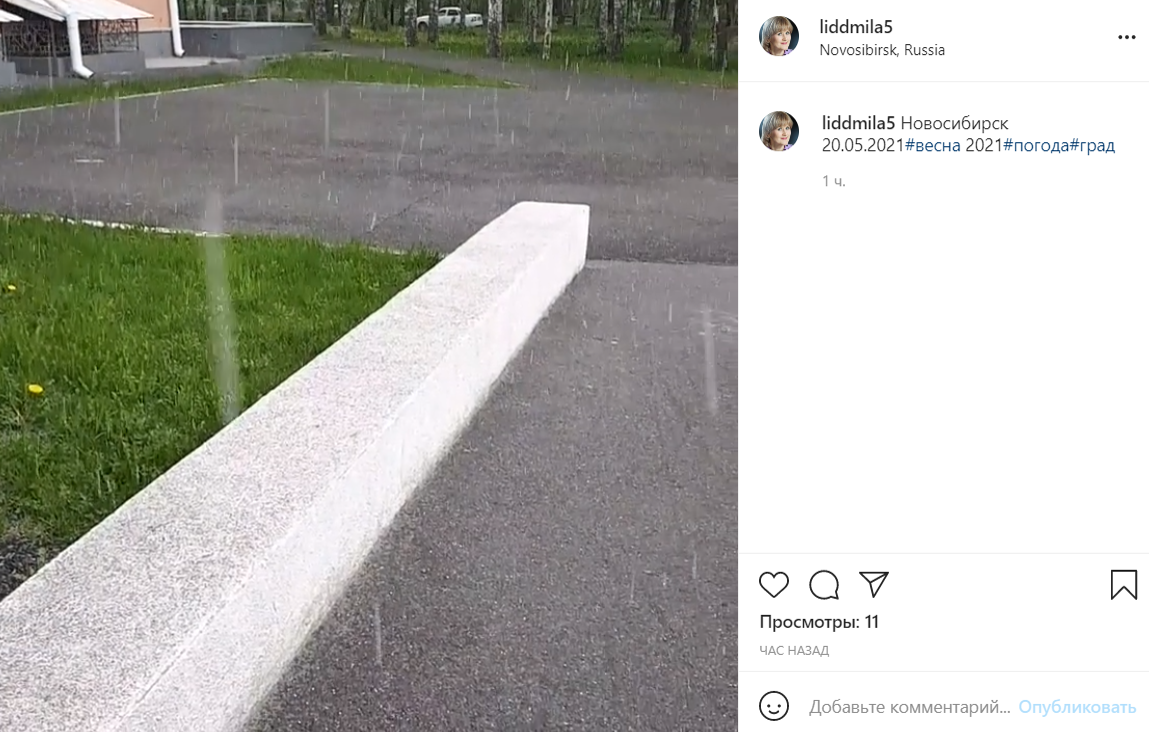Focus the add comment field
Screen dimensions: 1149x732
(x=909, y=707)
